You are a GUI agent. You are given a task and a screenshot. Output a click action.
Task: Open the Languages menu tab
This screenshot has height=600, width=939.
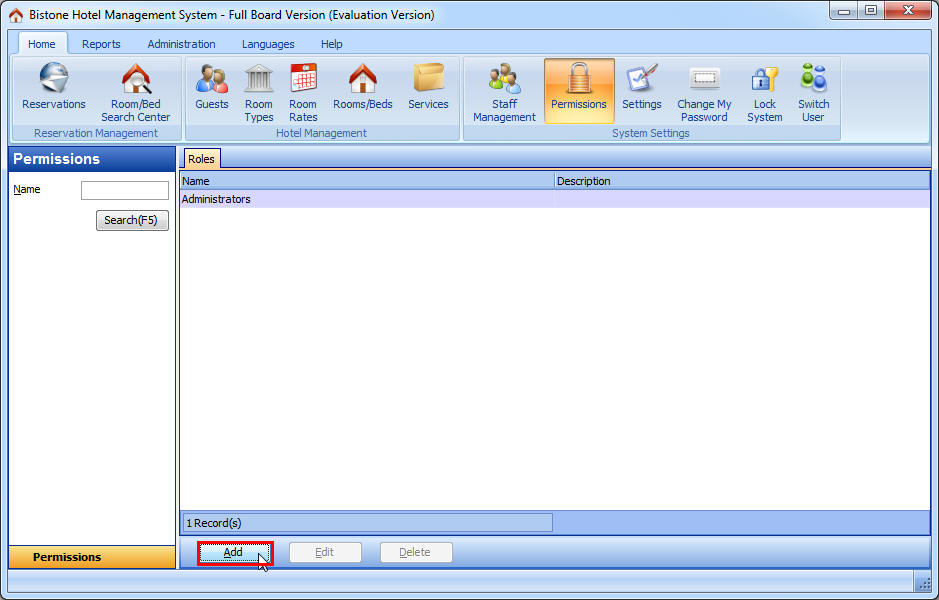coord(267,44)
